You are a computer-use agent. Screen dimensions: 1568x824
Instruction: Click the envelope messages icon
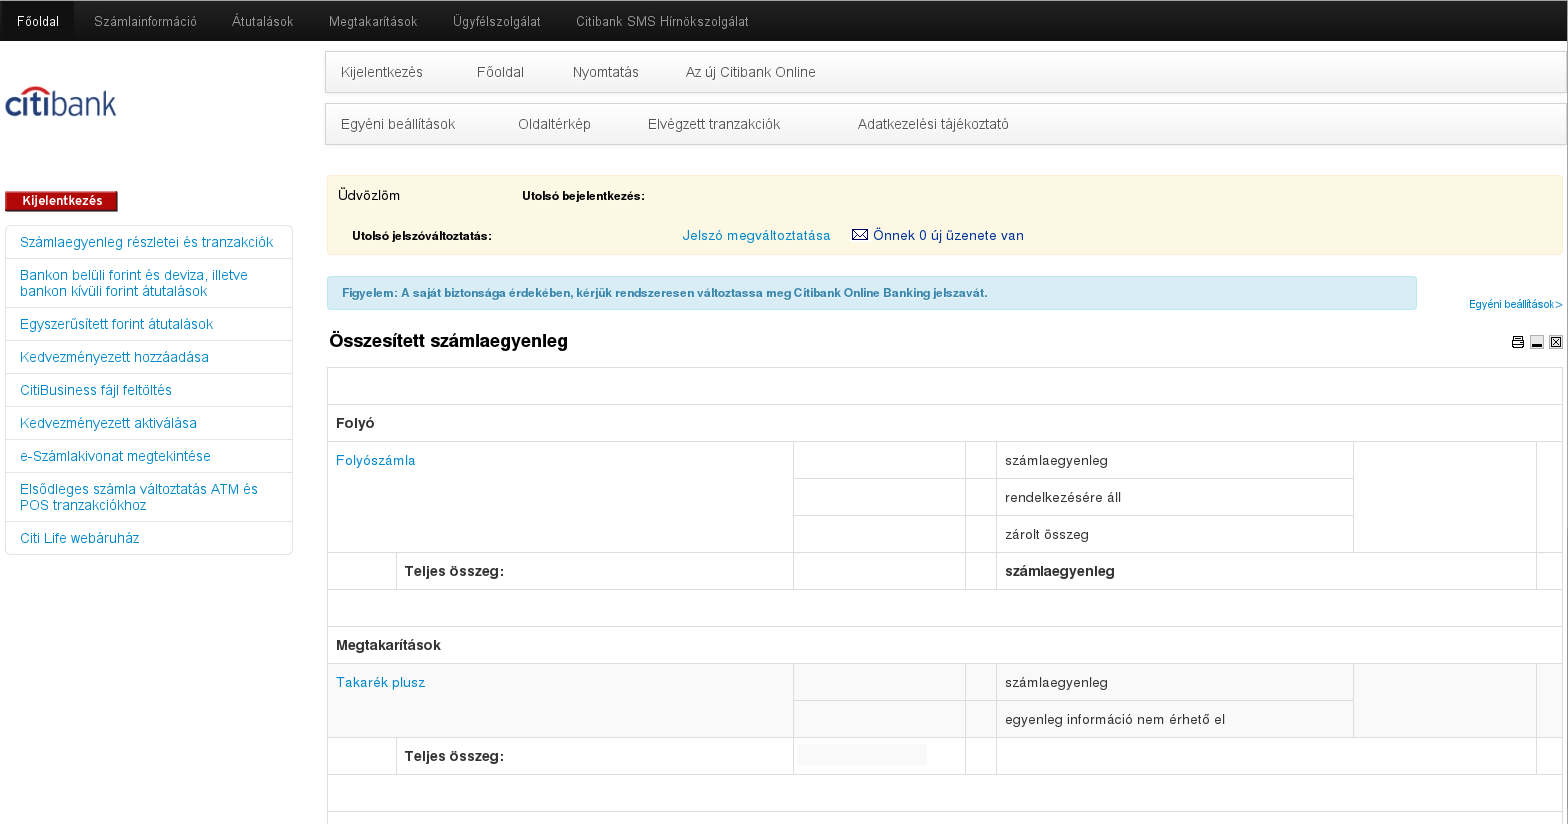860,235
